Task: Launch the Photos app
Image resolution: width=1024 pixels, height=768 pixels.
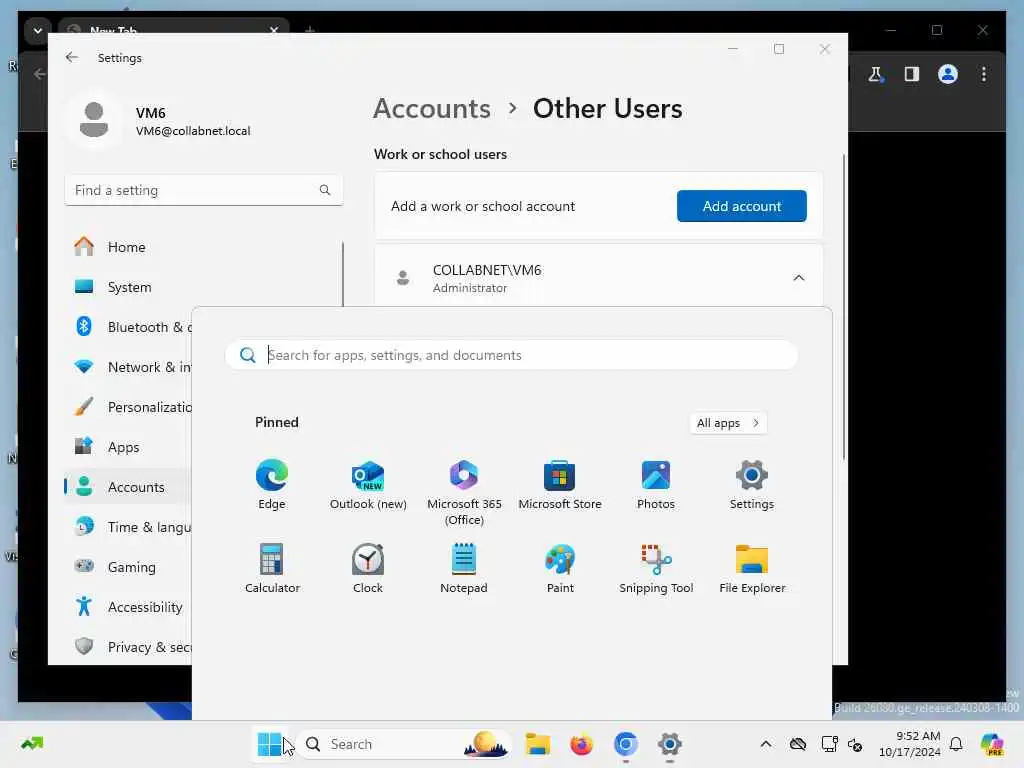Action: (x=656, y=485)
